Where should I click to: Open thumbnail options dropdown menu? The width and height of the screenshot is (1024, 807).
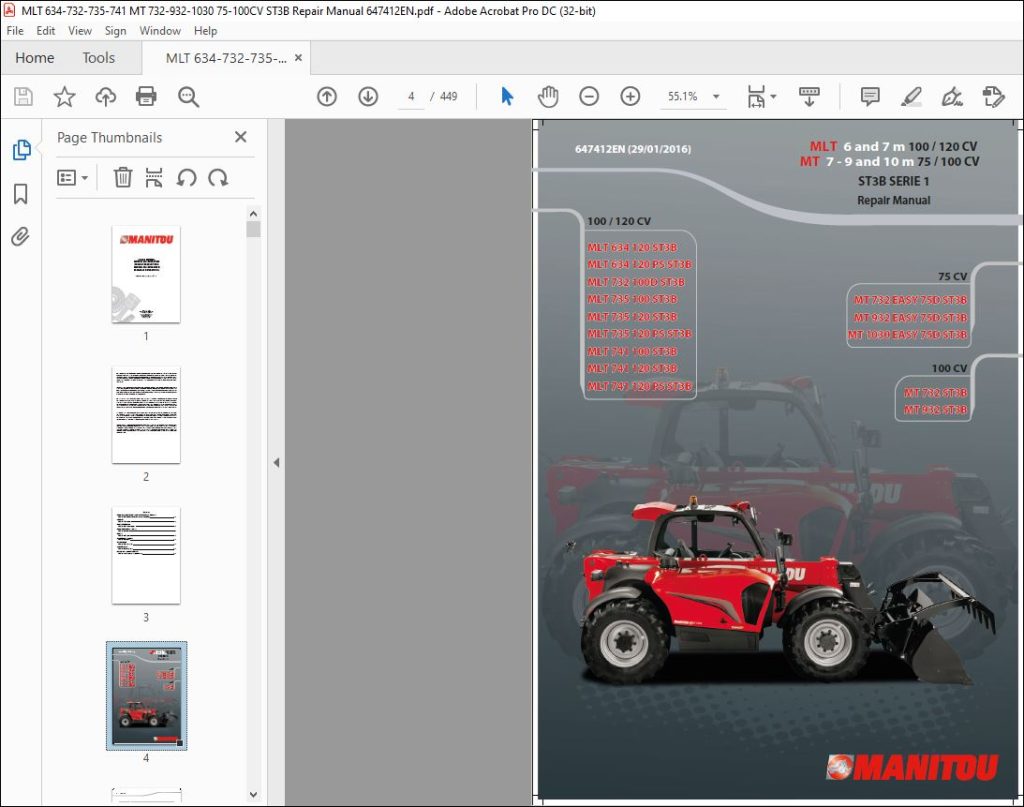(x=72, y=178)
